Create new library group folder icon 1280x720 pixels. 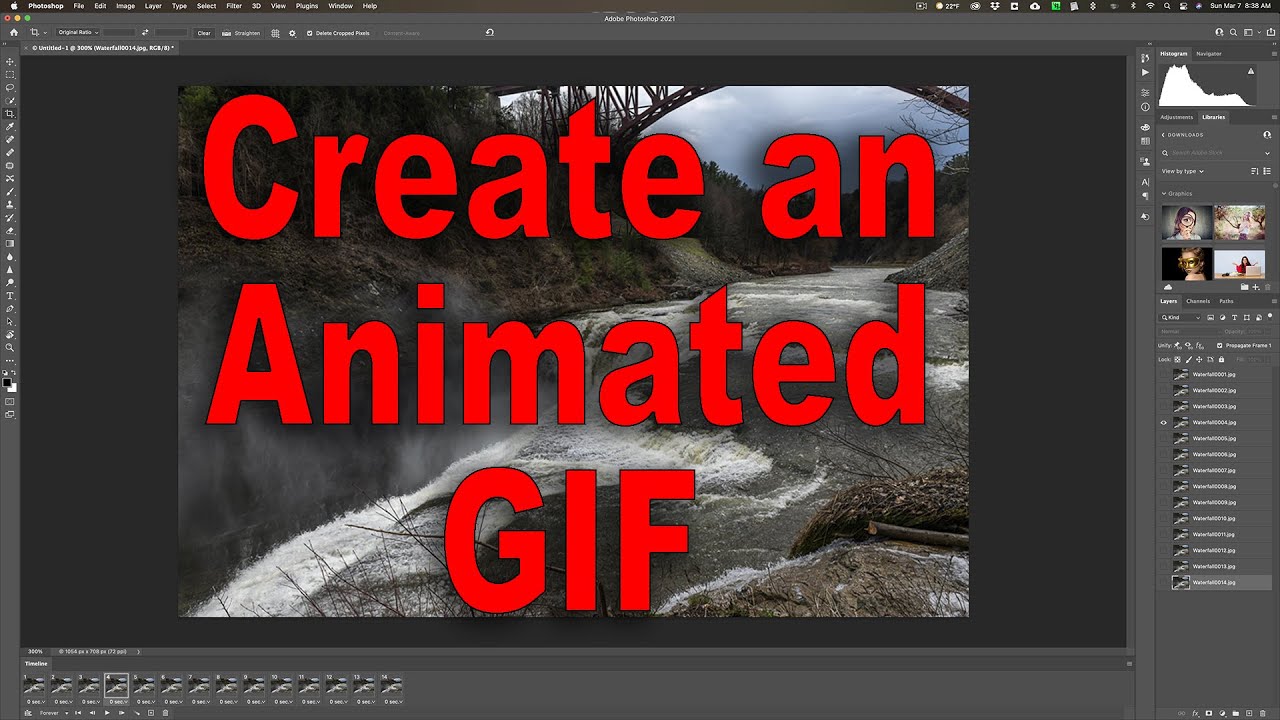coord(1244,287)
